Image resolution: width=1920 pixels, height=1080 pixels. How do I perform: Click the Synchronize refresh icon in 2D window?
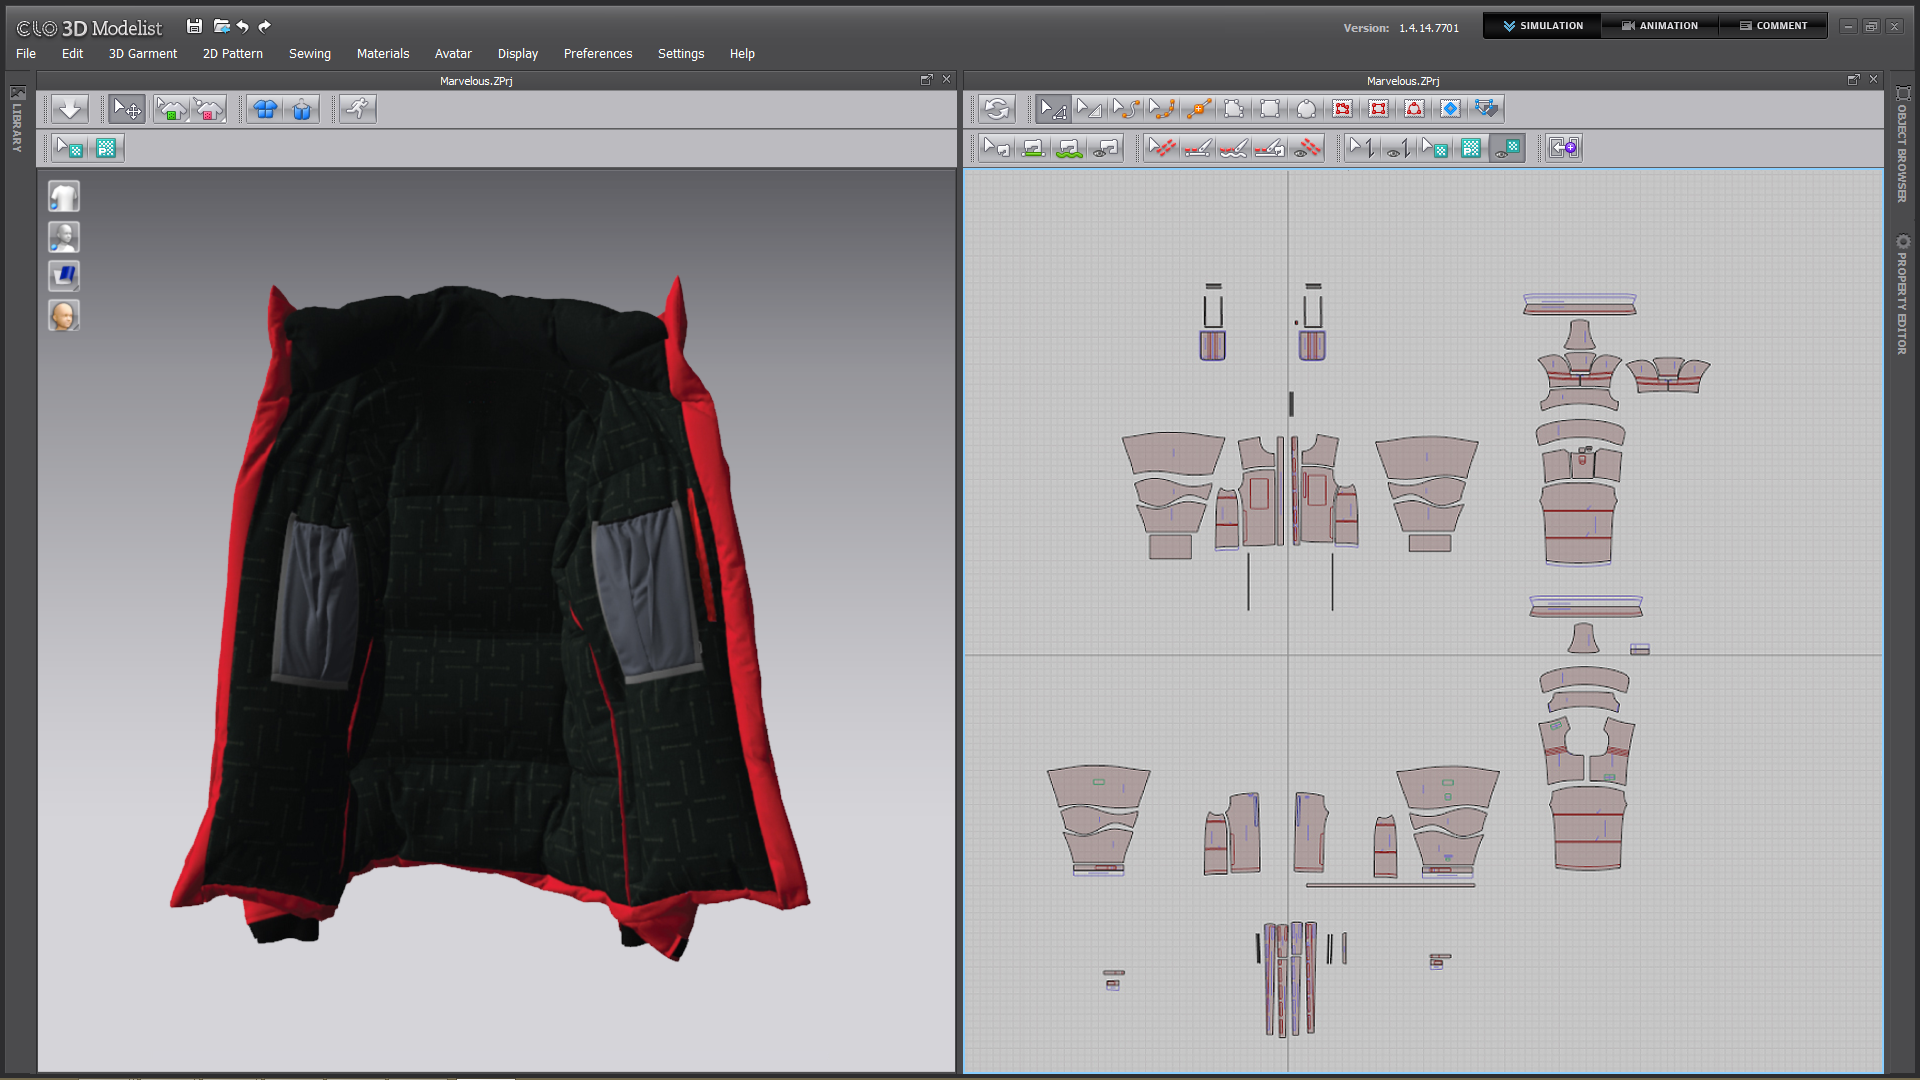tap(997, 109)
